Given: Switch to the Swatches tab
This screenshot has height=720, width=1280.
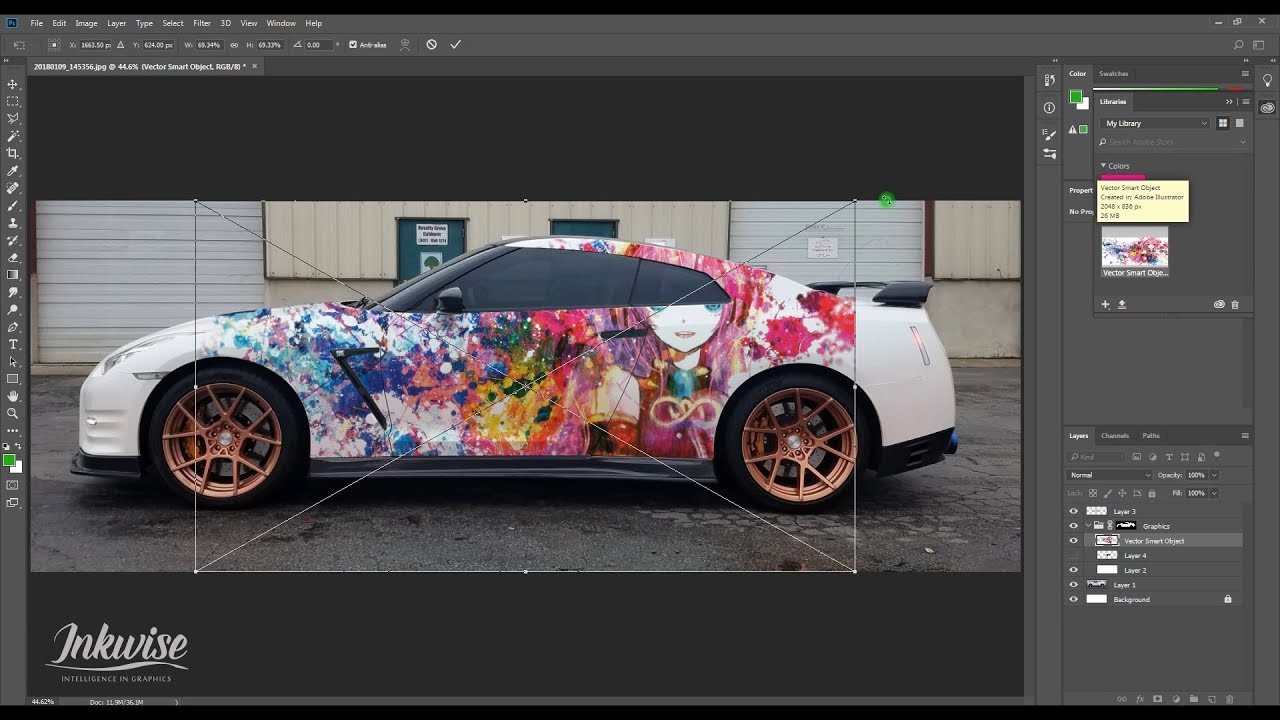Looking at the screenshot, I should (x=1114, y=74).
